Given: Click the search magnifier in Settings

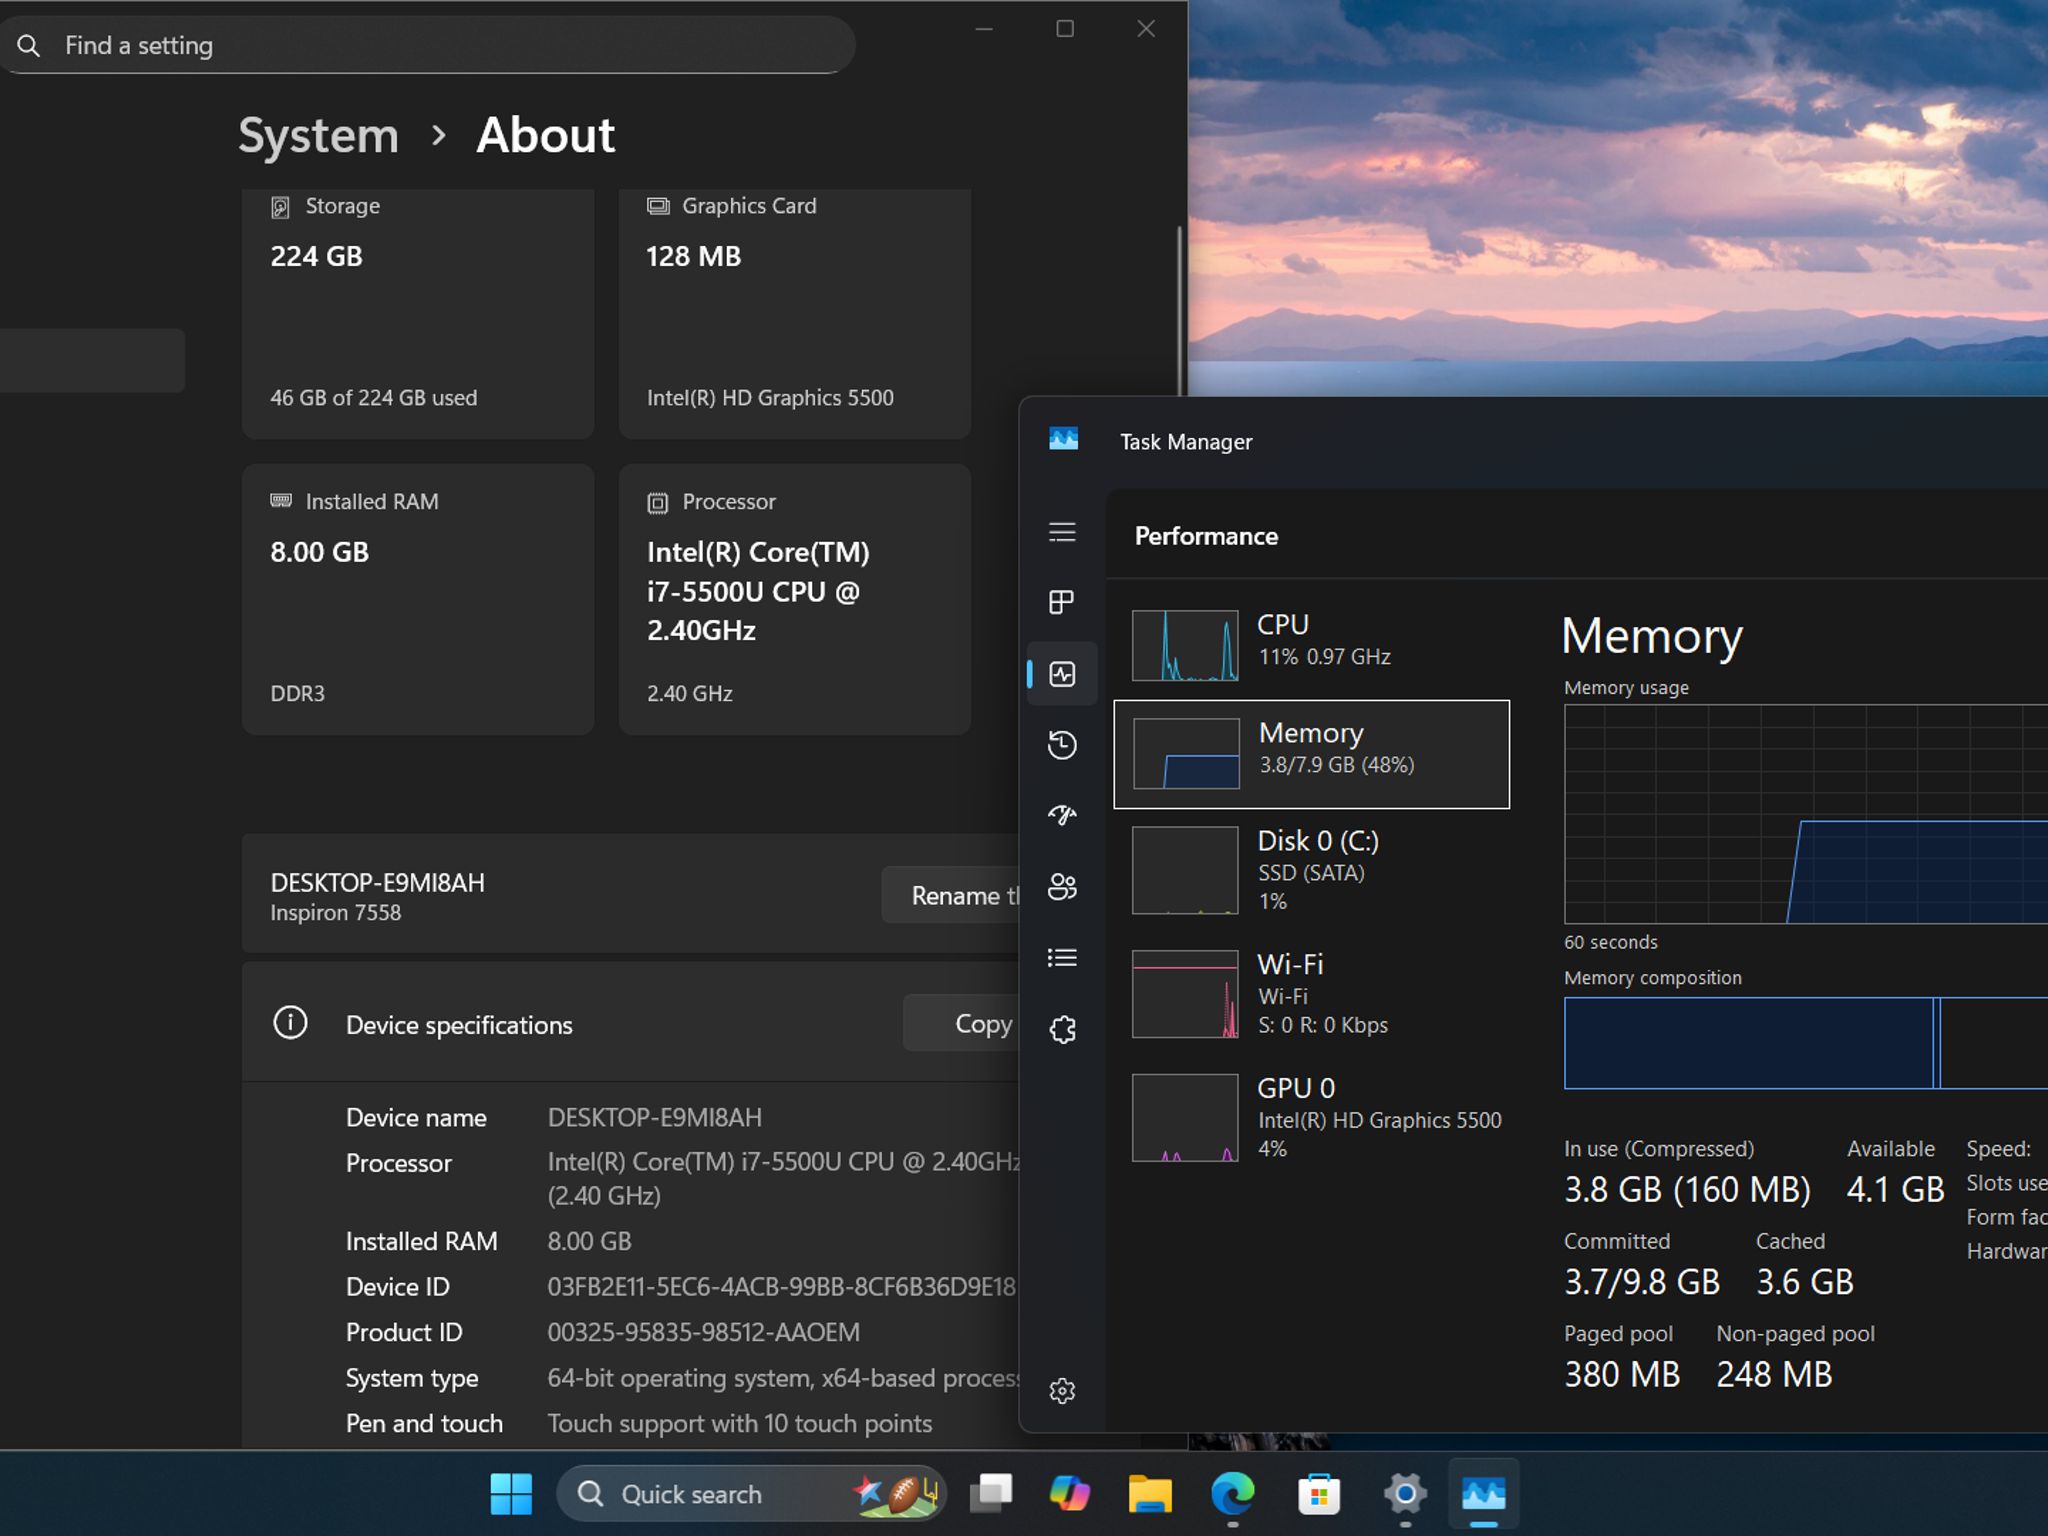Looking at the screenshot, I should pyautogui.click(x=29, y=46).
